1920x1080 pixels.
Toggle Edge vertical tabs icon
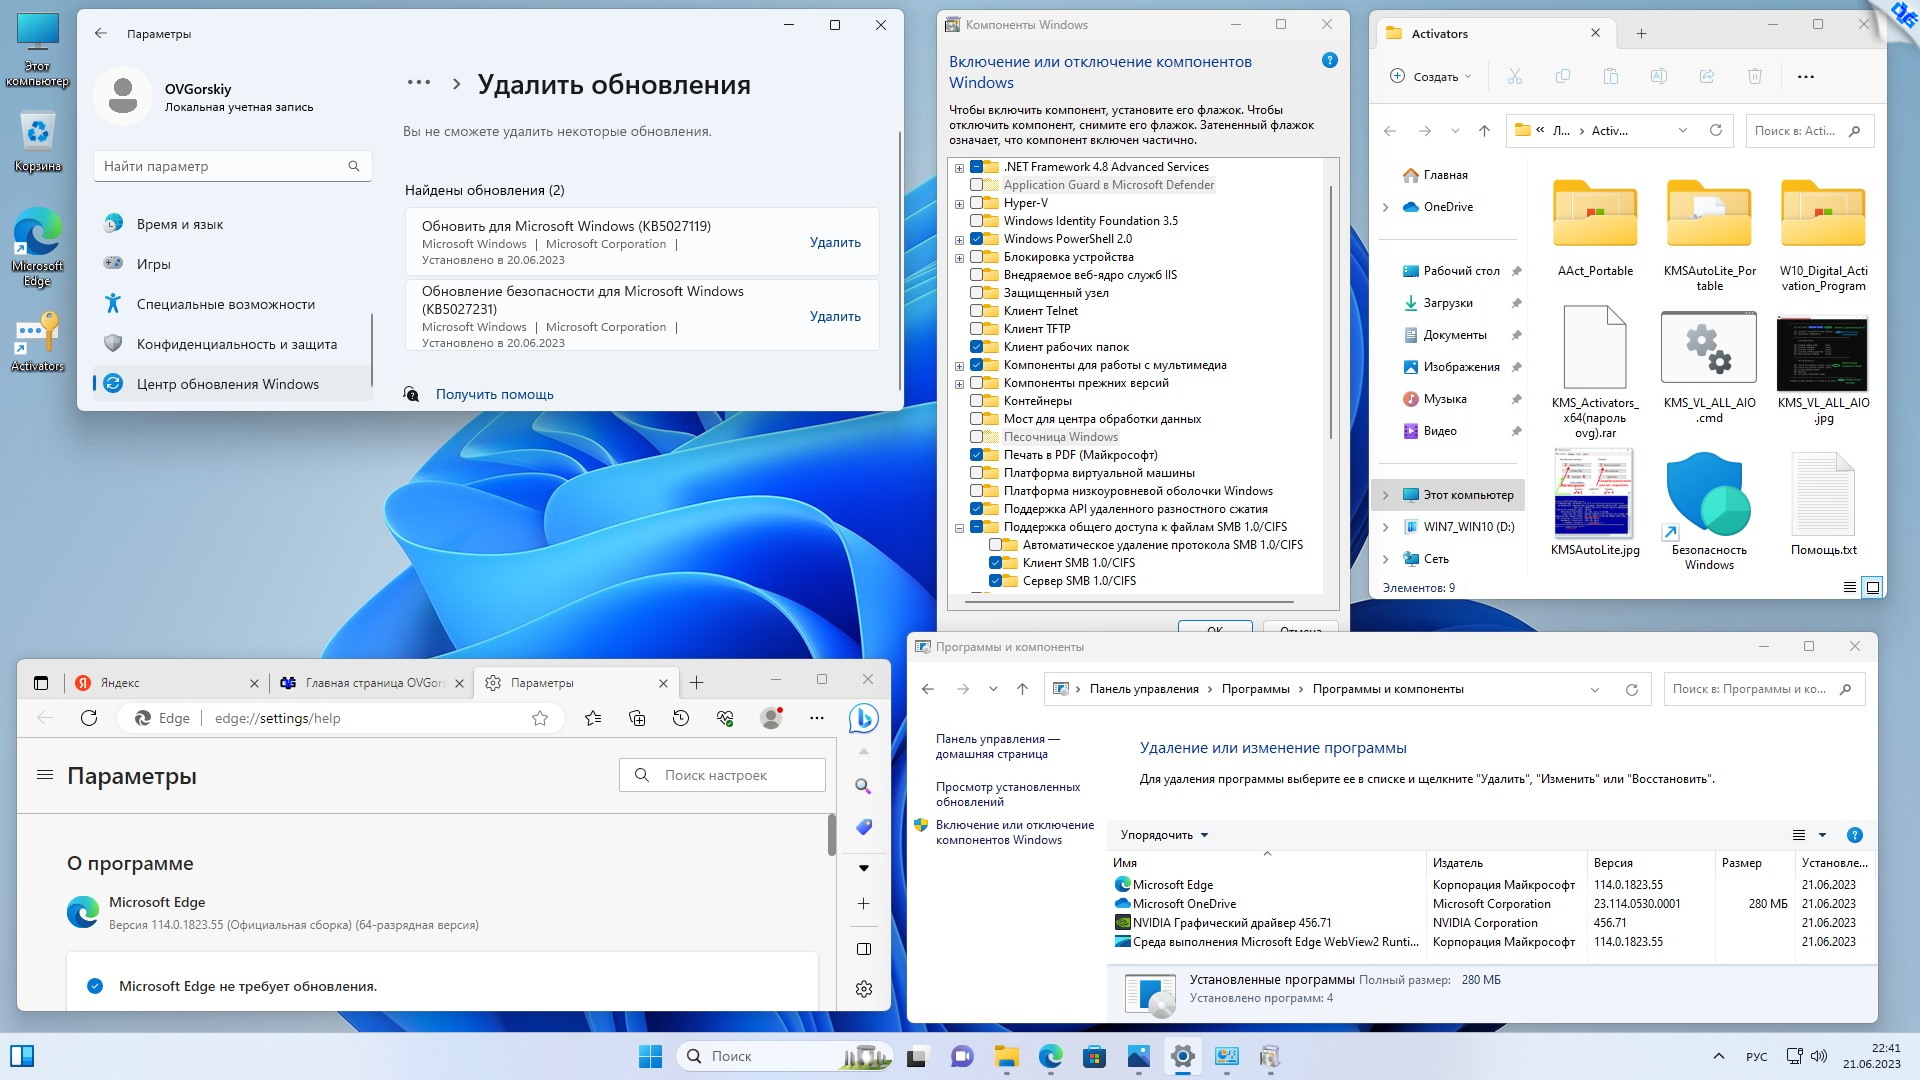pos(41,683)
